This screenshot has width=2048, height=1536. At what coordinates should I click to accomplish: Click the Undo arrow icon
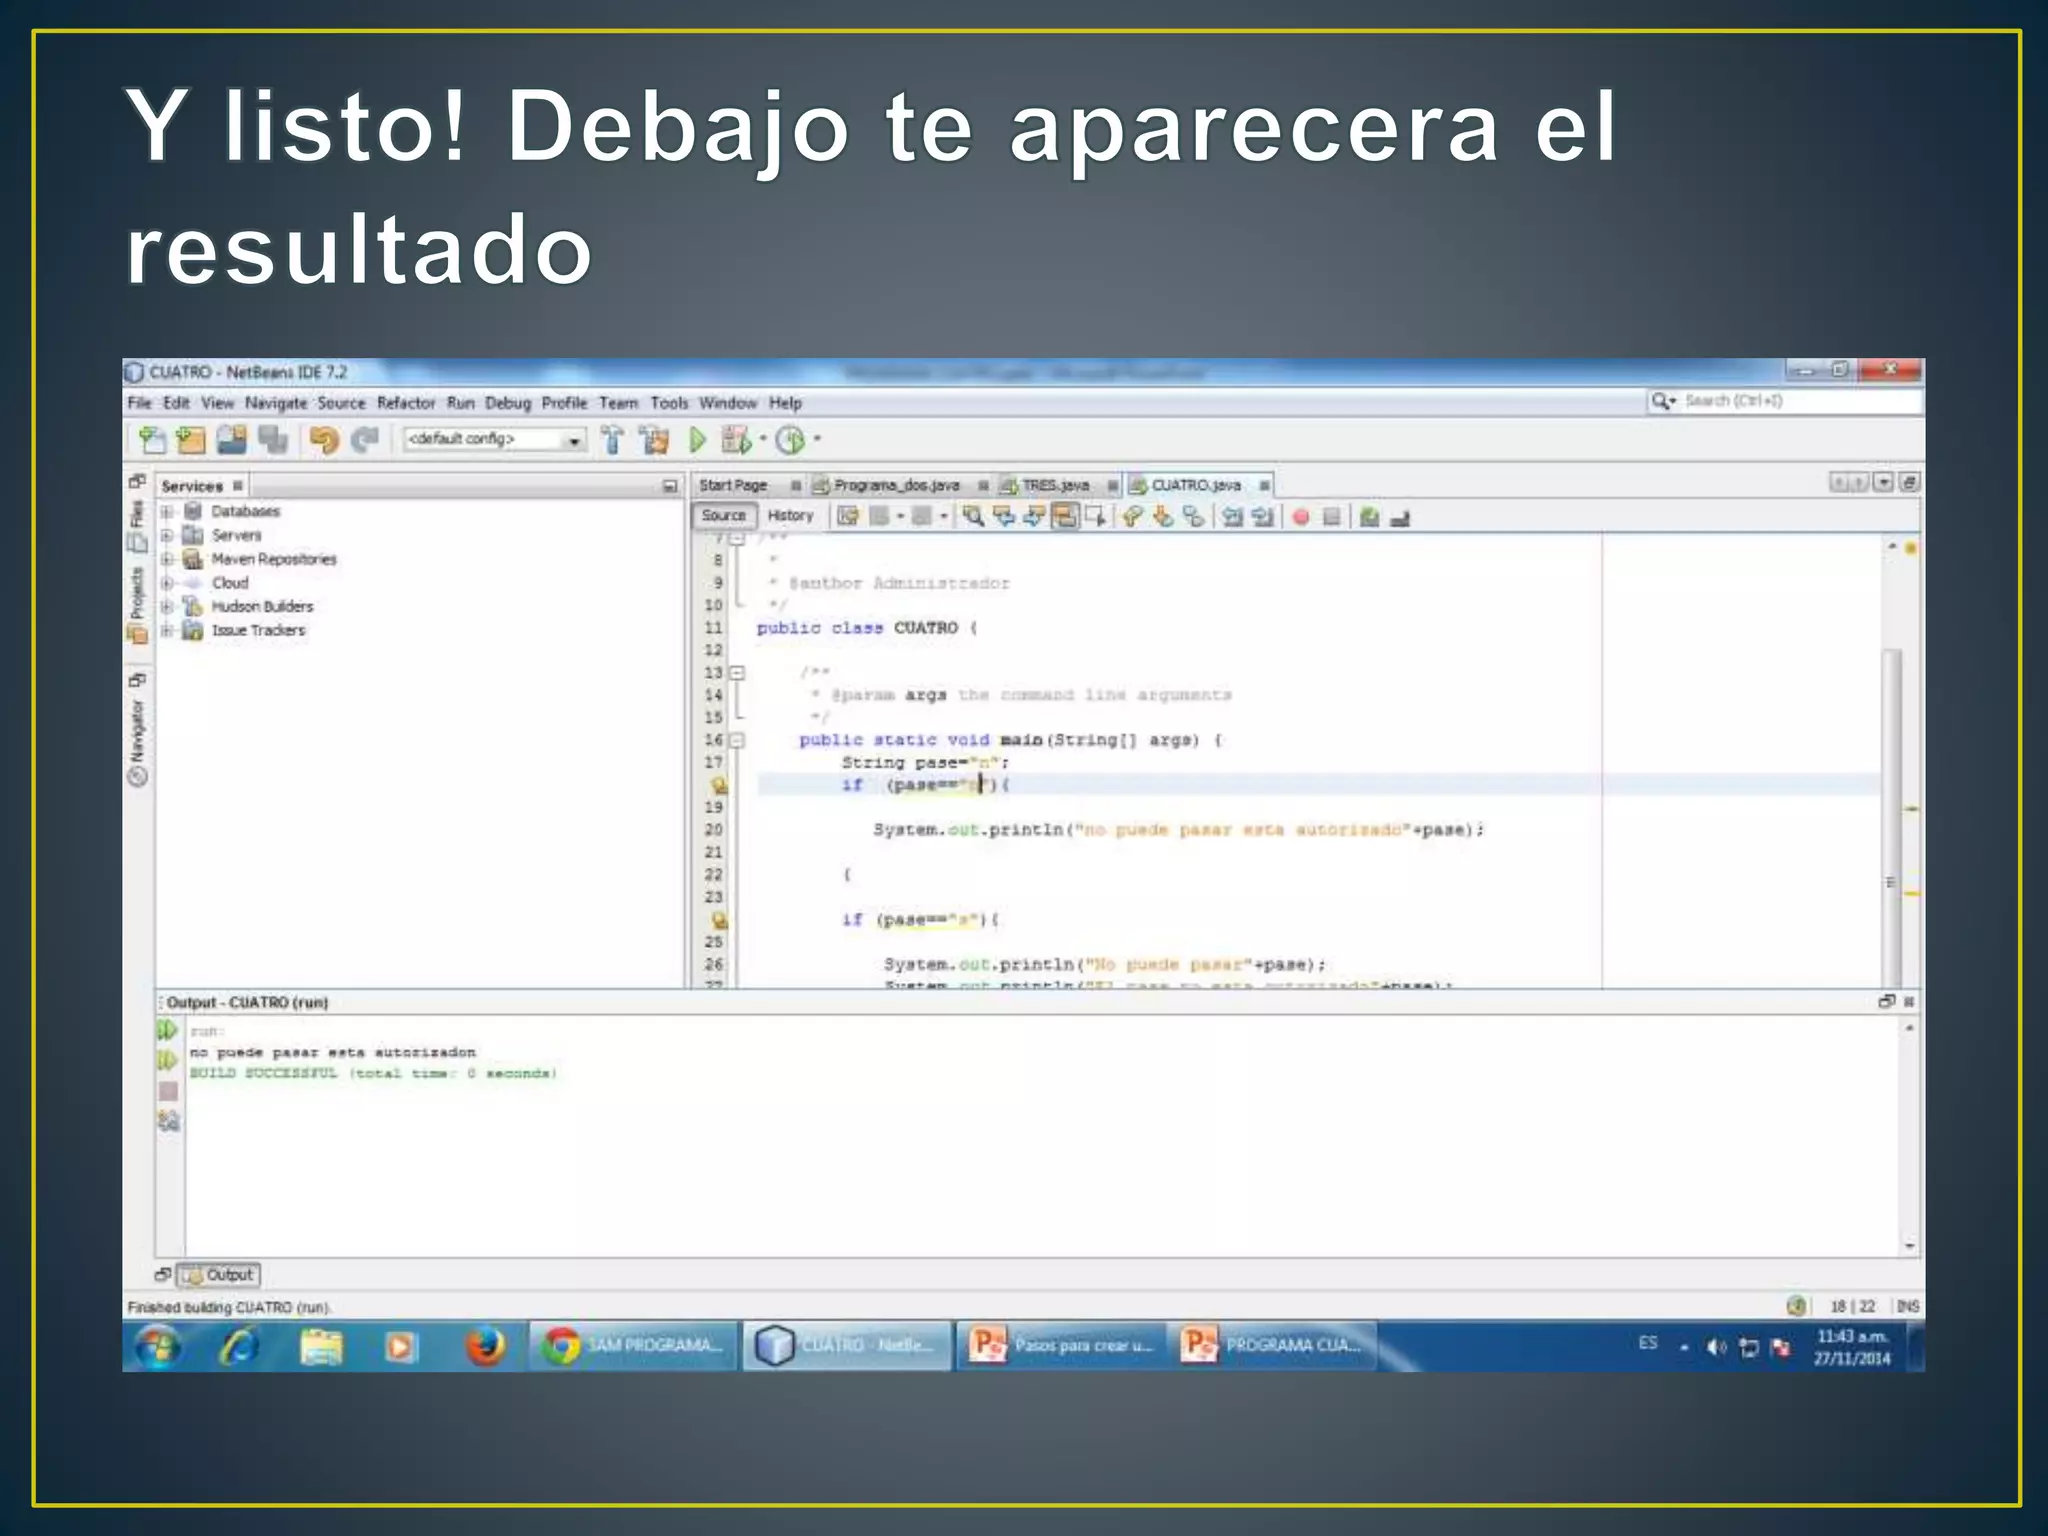(x=324, y=440)
